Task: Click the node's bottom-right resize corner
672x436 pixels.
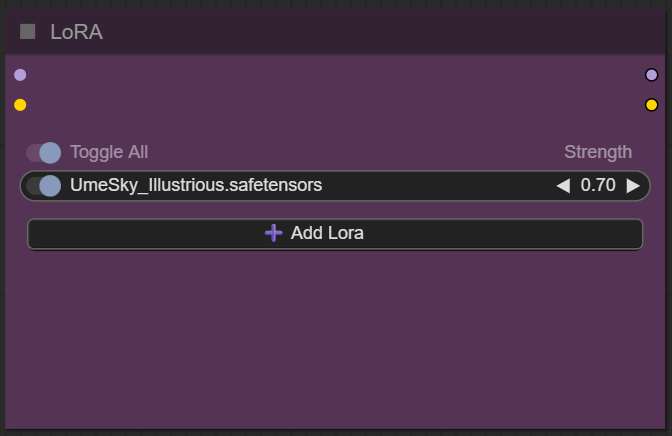Action: click(x=662, y=426)
